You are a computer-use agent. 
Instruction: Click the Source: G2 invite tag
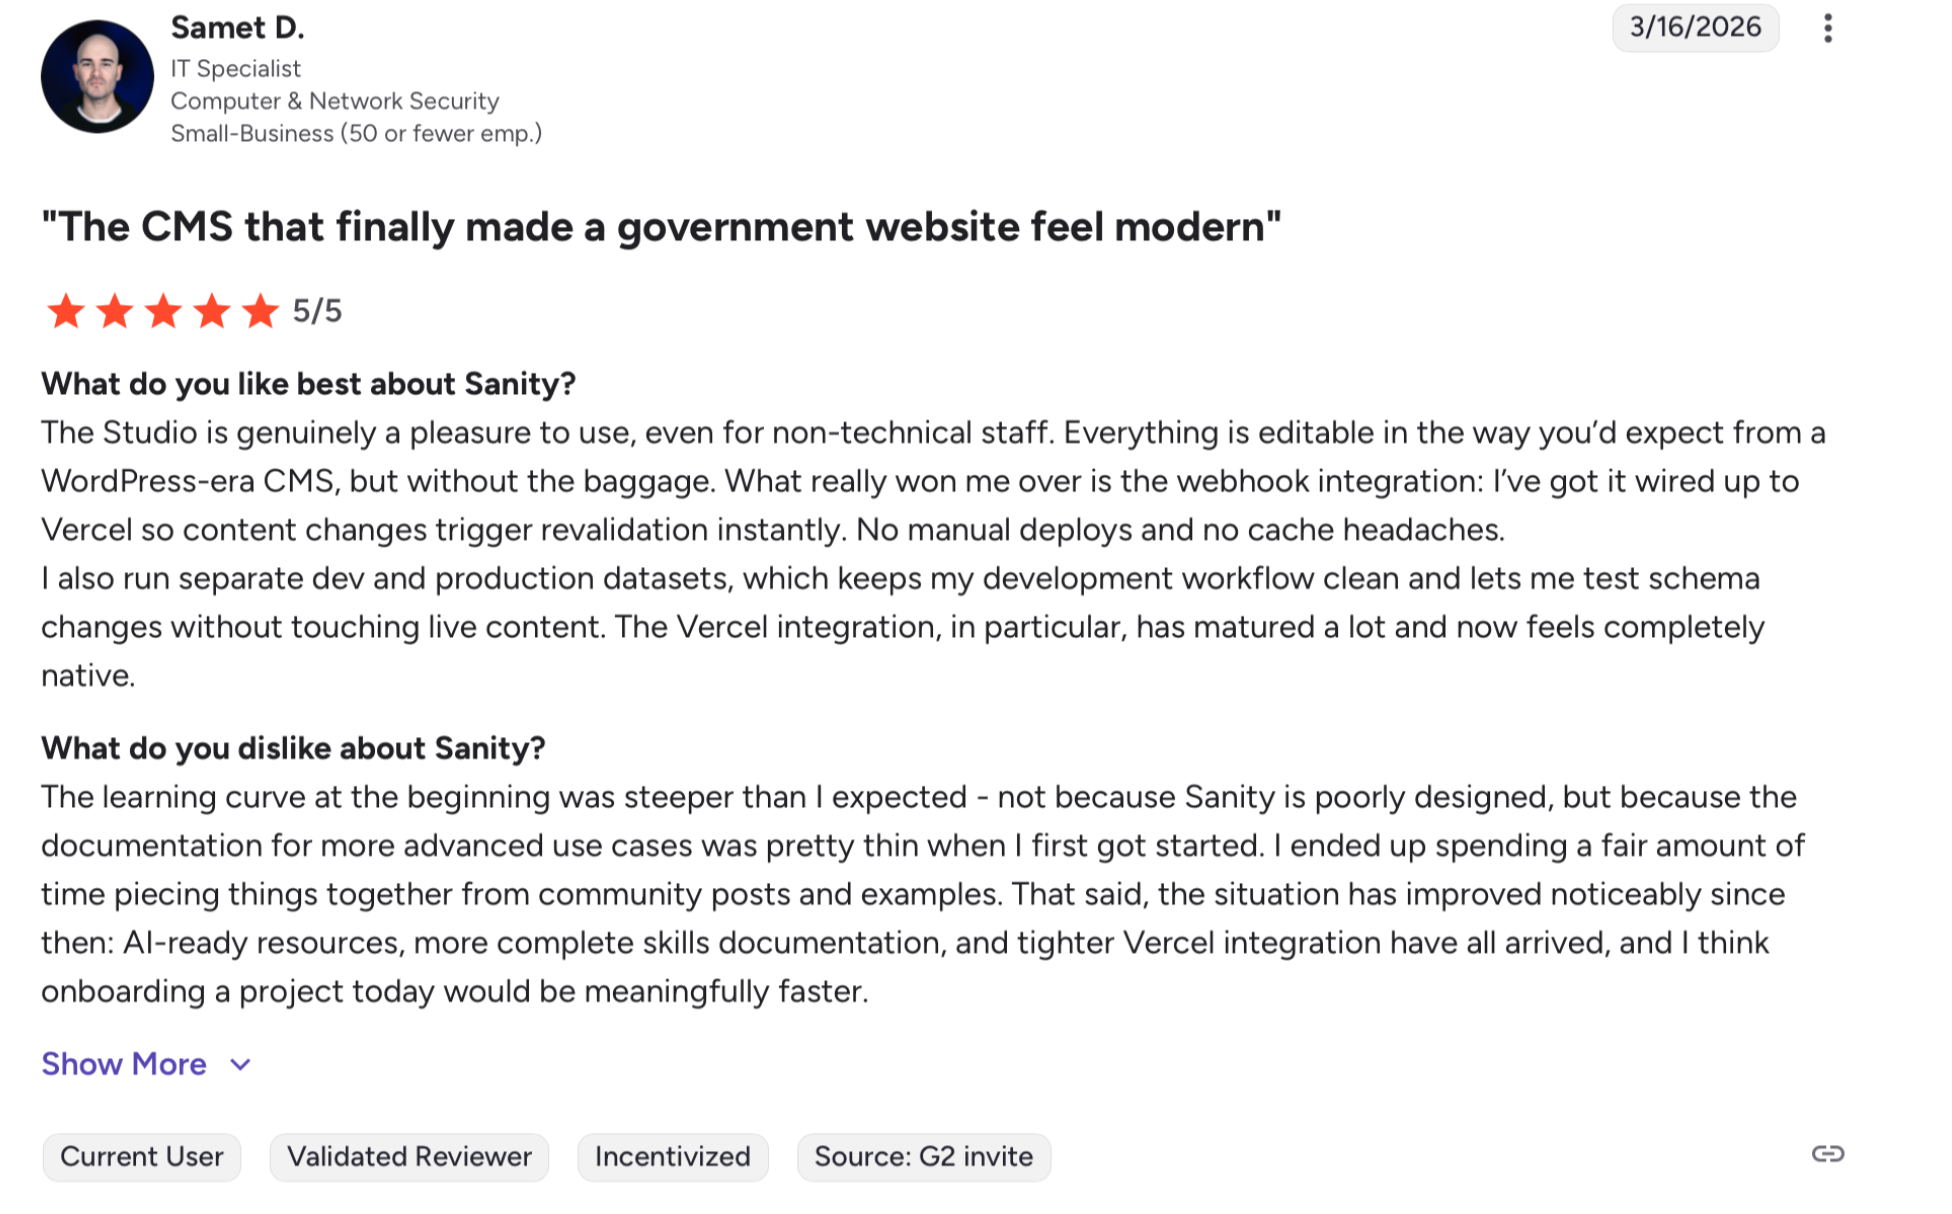923,1157
